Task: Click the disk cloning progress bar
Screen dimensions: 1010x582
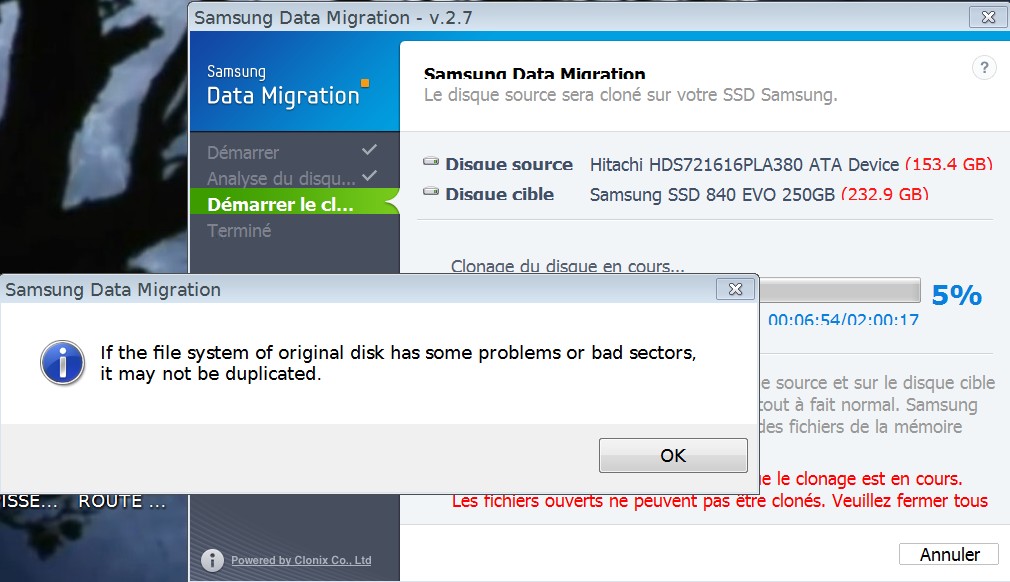Action: [x=839, y=290]
